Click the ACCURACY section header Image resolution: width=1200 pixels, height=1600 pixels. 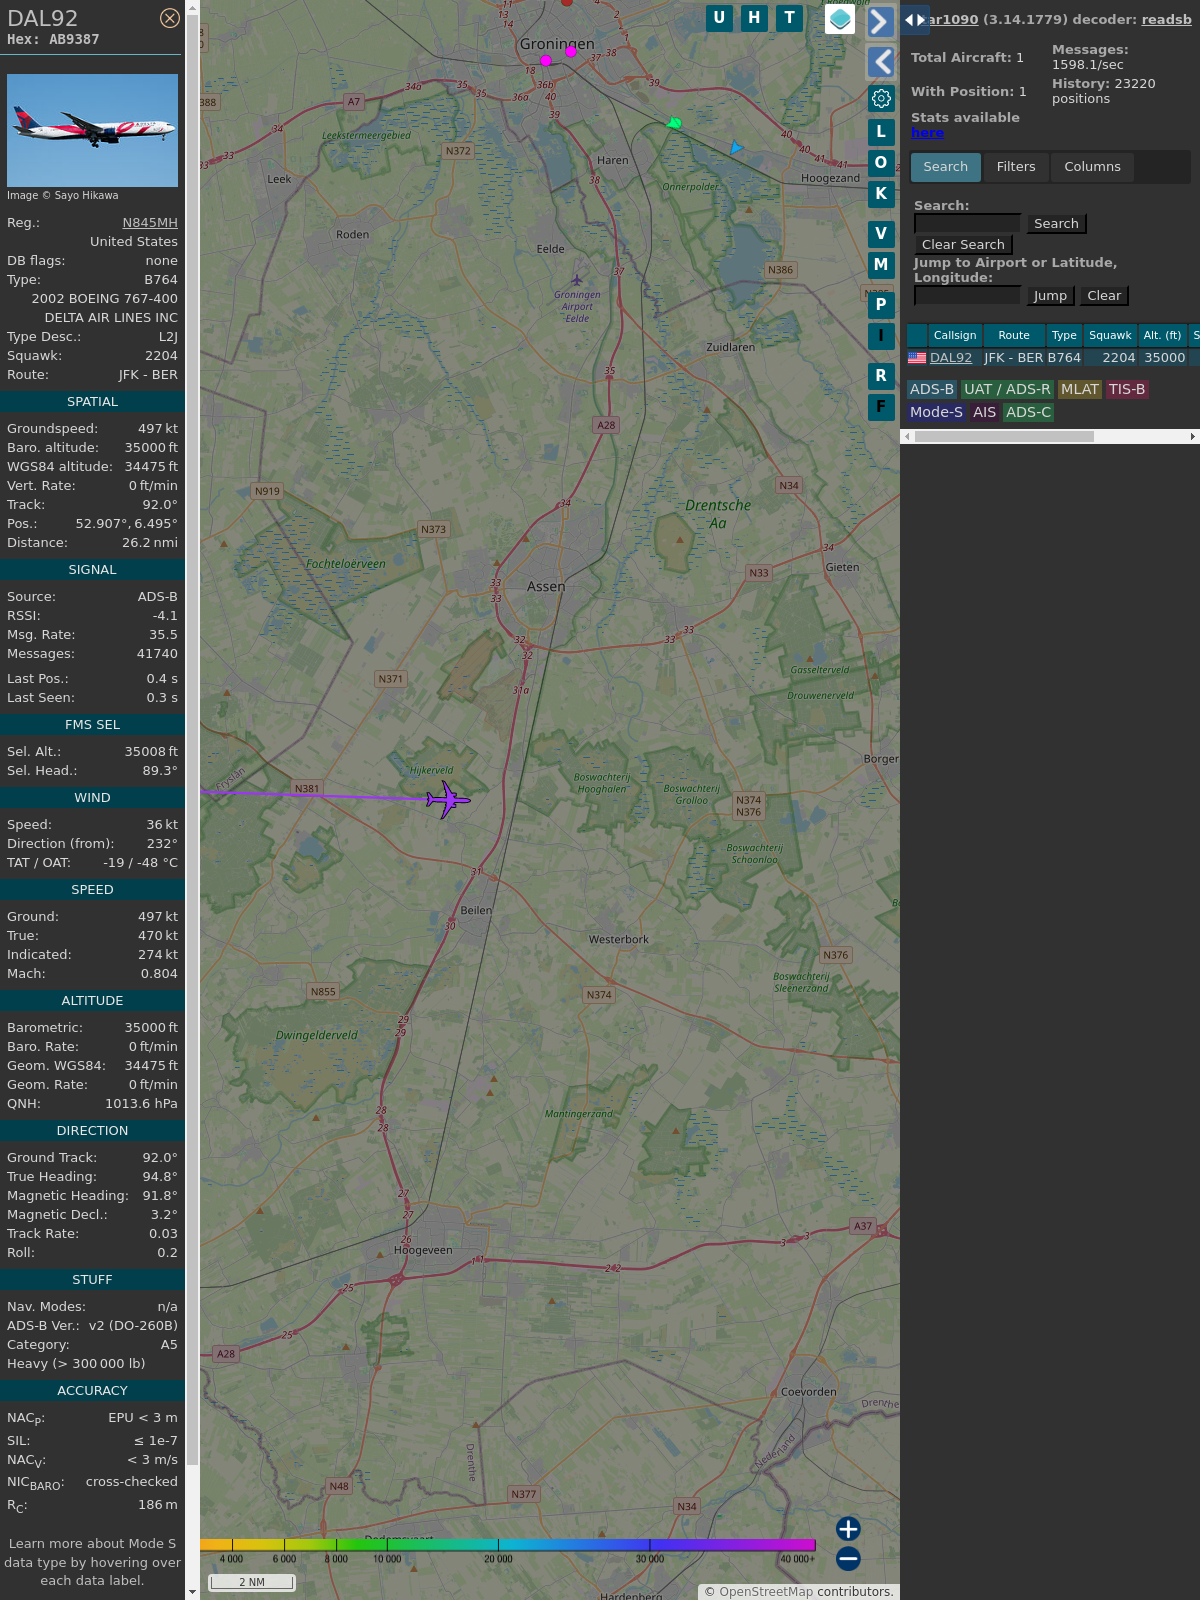point(92,1390)
